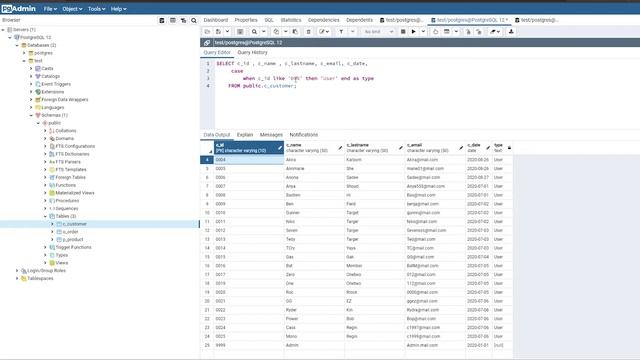640x360 pixels.
Task: Click the Commit transaction icon
Action: [468, 32]
